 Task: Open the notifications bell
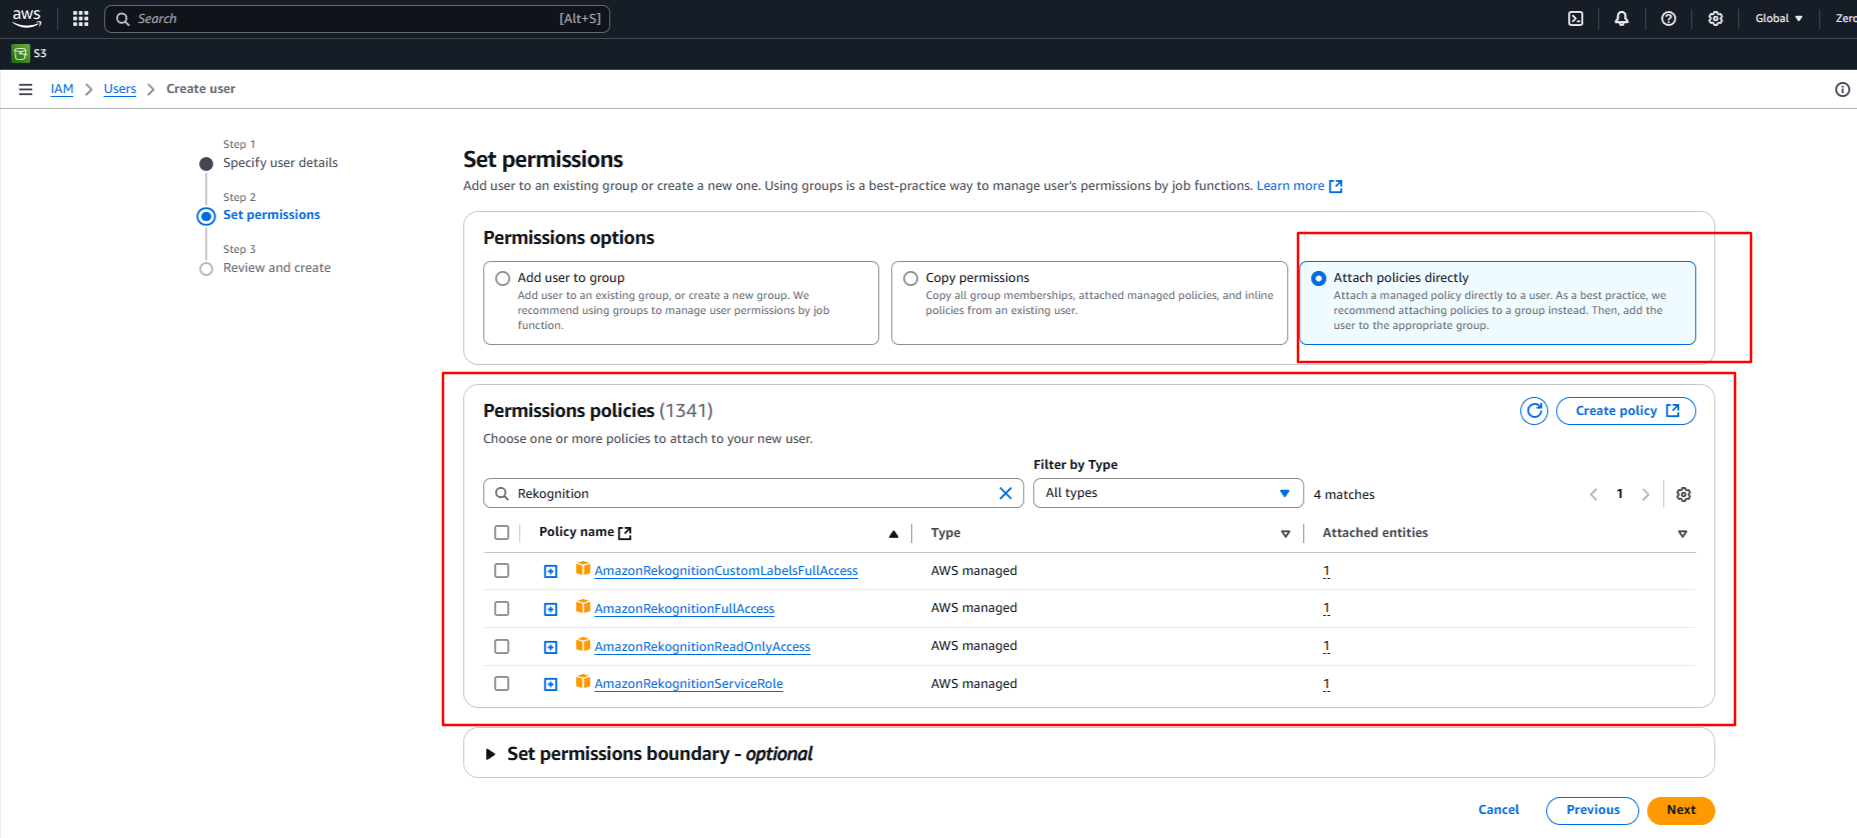(x=1621, y=18)
